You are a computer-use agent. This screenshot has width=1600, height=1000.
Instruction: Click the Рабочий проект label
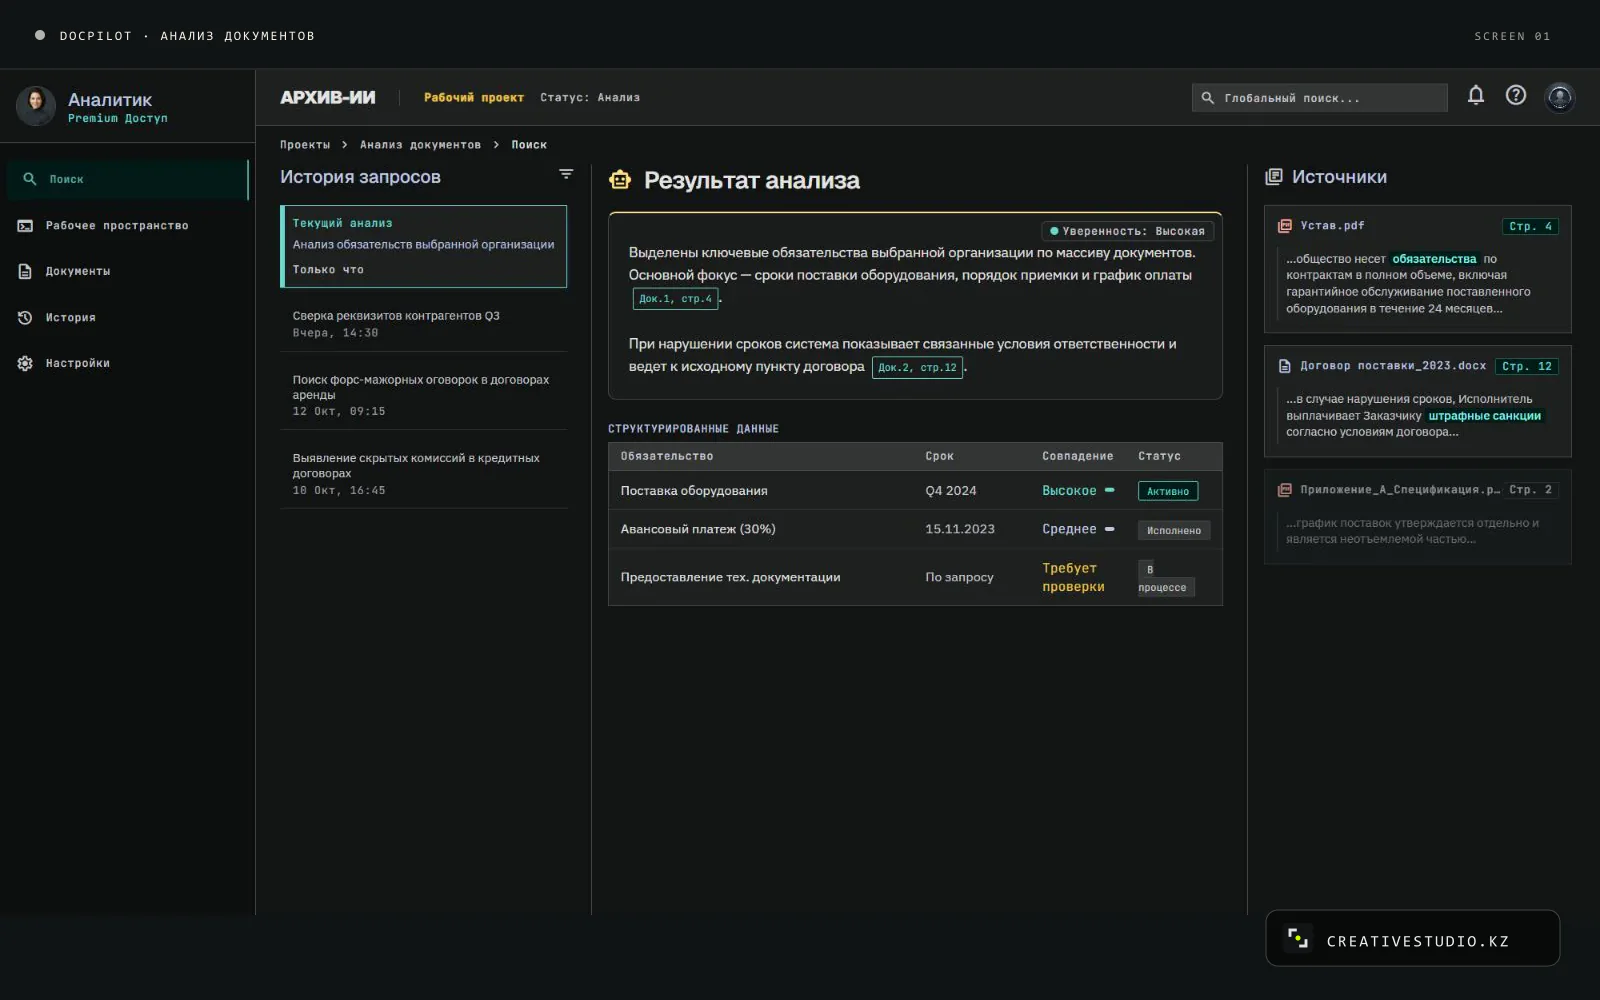(x=474, y=98)
